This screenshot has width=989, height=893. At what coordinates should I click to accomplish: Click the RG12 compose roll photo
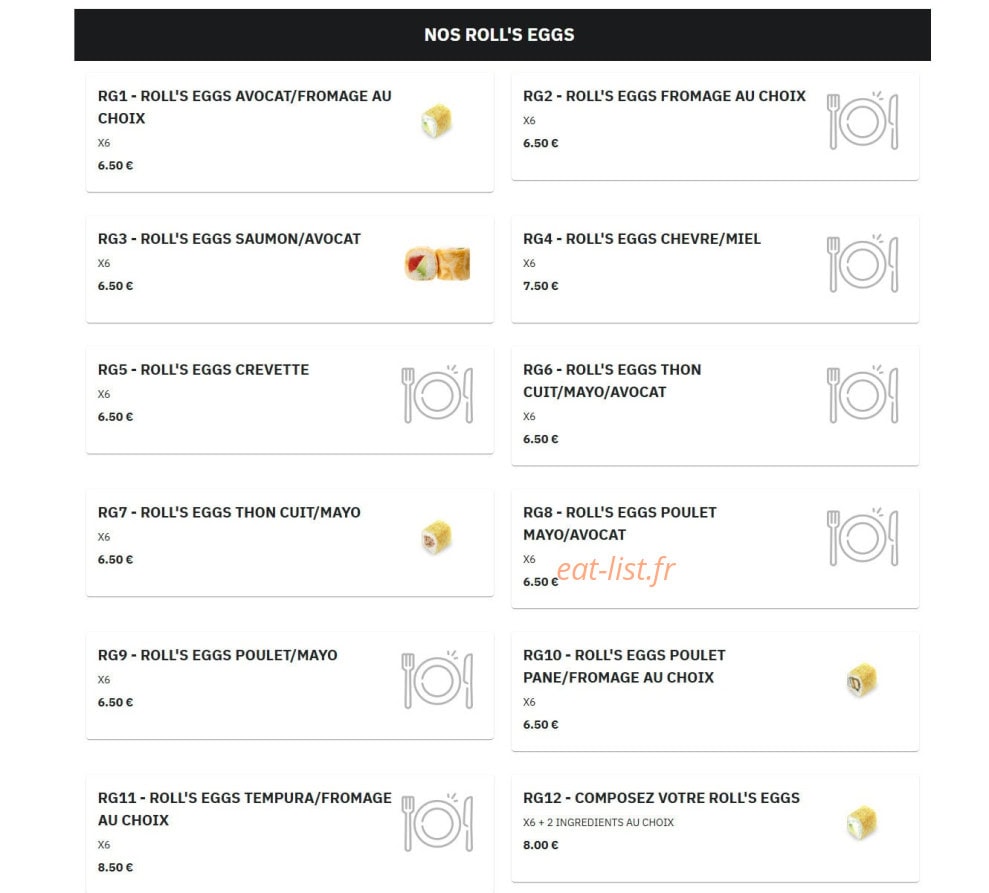862,822
